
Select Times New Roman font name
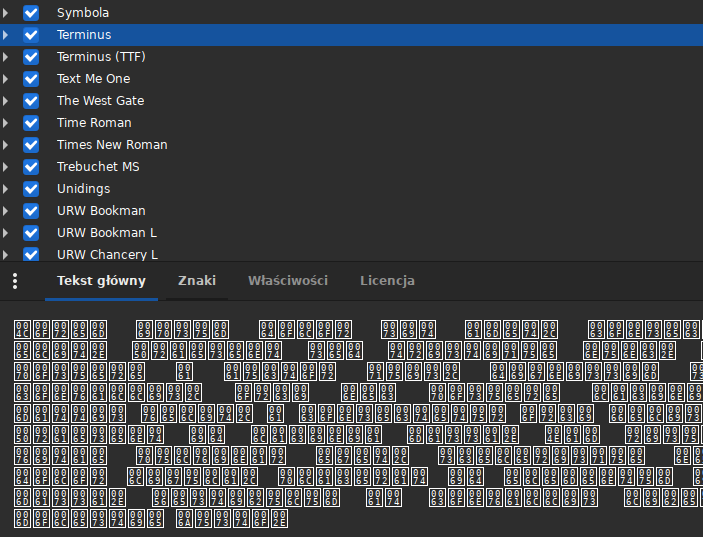[x=112, y=144]
